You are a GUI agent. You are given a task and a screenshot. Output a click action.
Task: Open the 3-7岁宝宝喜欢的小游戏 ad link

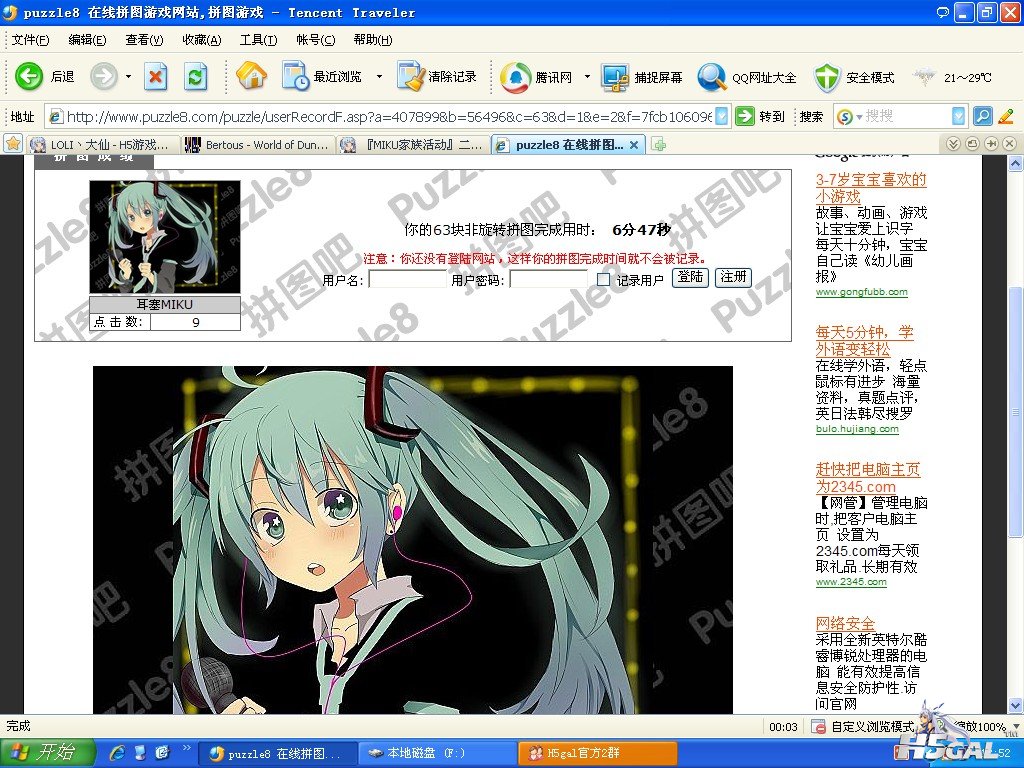[x=871, y=187]
